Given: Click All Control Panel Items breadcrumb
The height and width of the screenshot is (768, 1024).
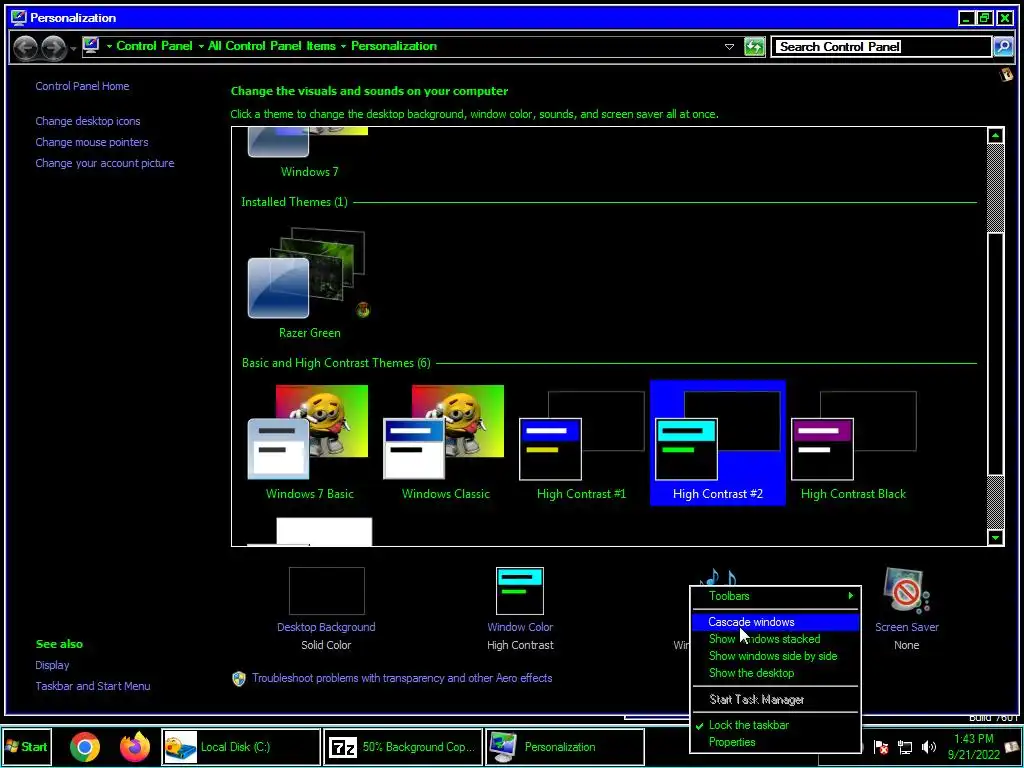Looking at the screenshot, I should coord(272,46).
